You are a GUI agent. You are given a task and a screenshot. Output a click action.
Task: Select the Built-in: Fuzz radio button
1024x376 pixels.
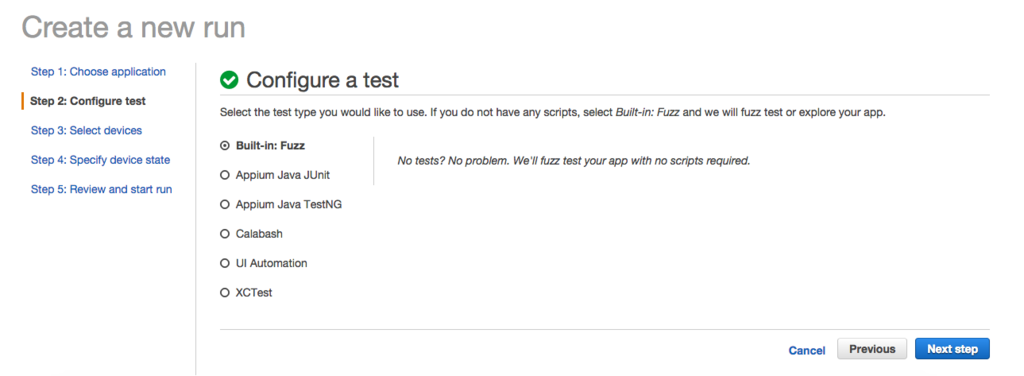click(x=225, y=146)
